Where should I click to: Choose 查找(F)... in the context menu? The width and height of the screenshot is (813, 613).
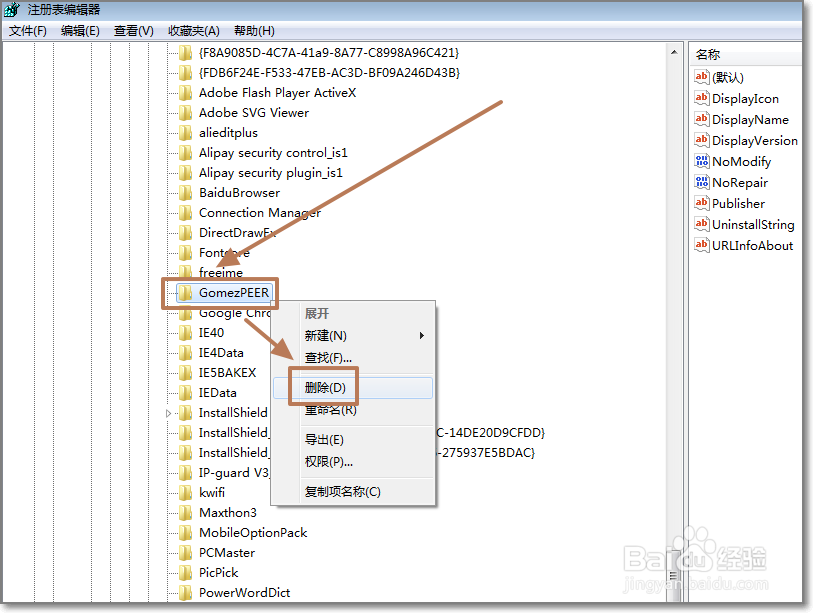tap(353, 358)
